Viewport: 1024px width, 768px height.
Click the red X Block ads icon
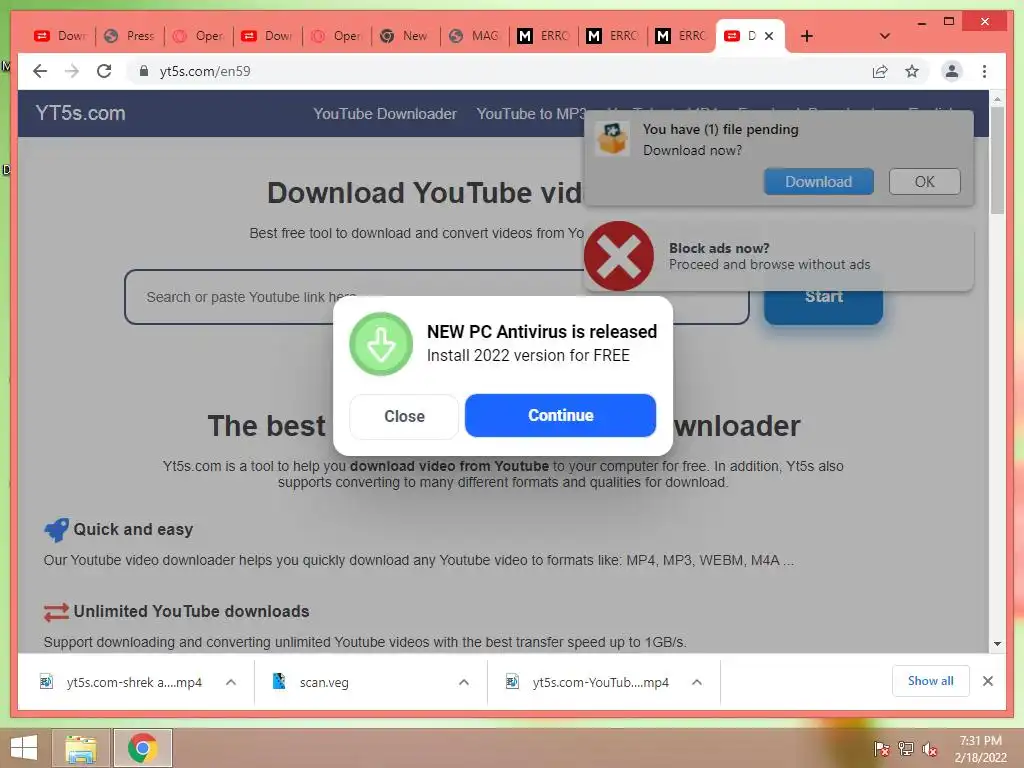[618, 256]
